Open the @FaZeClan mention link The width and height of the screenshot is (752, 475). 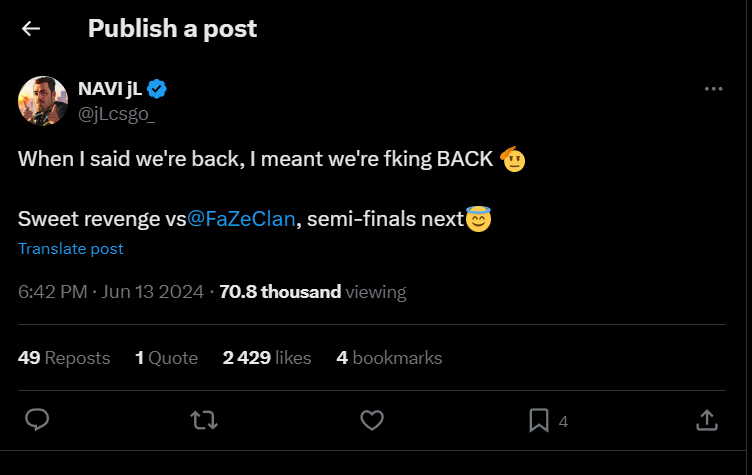pyautogui.click(x=241, y=219)
